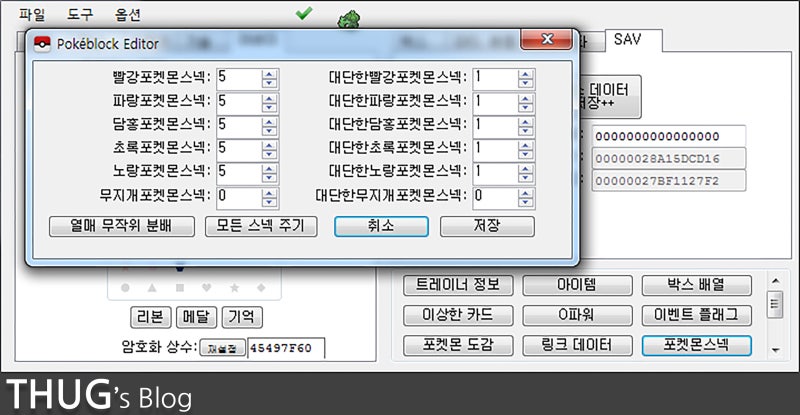Click scrollbar up arrow in SAV button panel
This screenshot has height=415, width=800.
(x=775, y=281)
